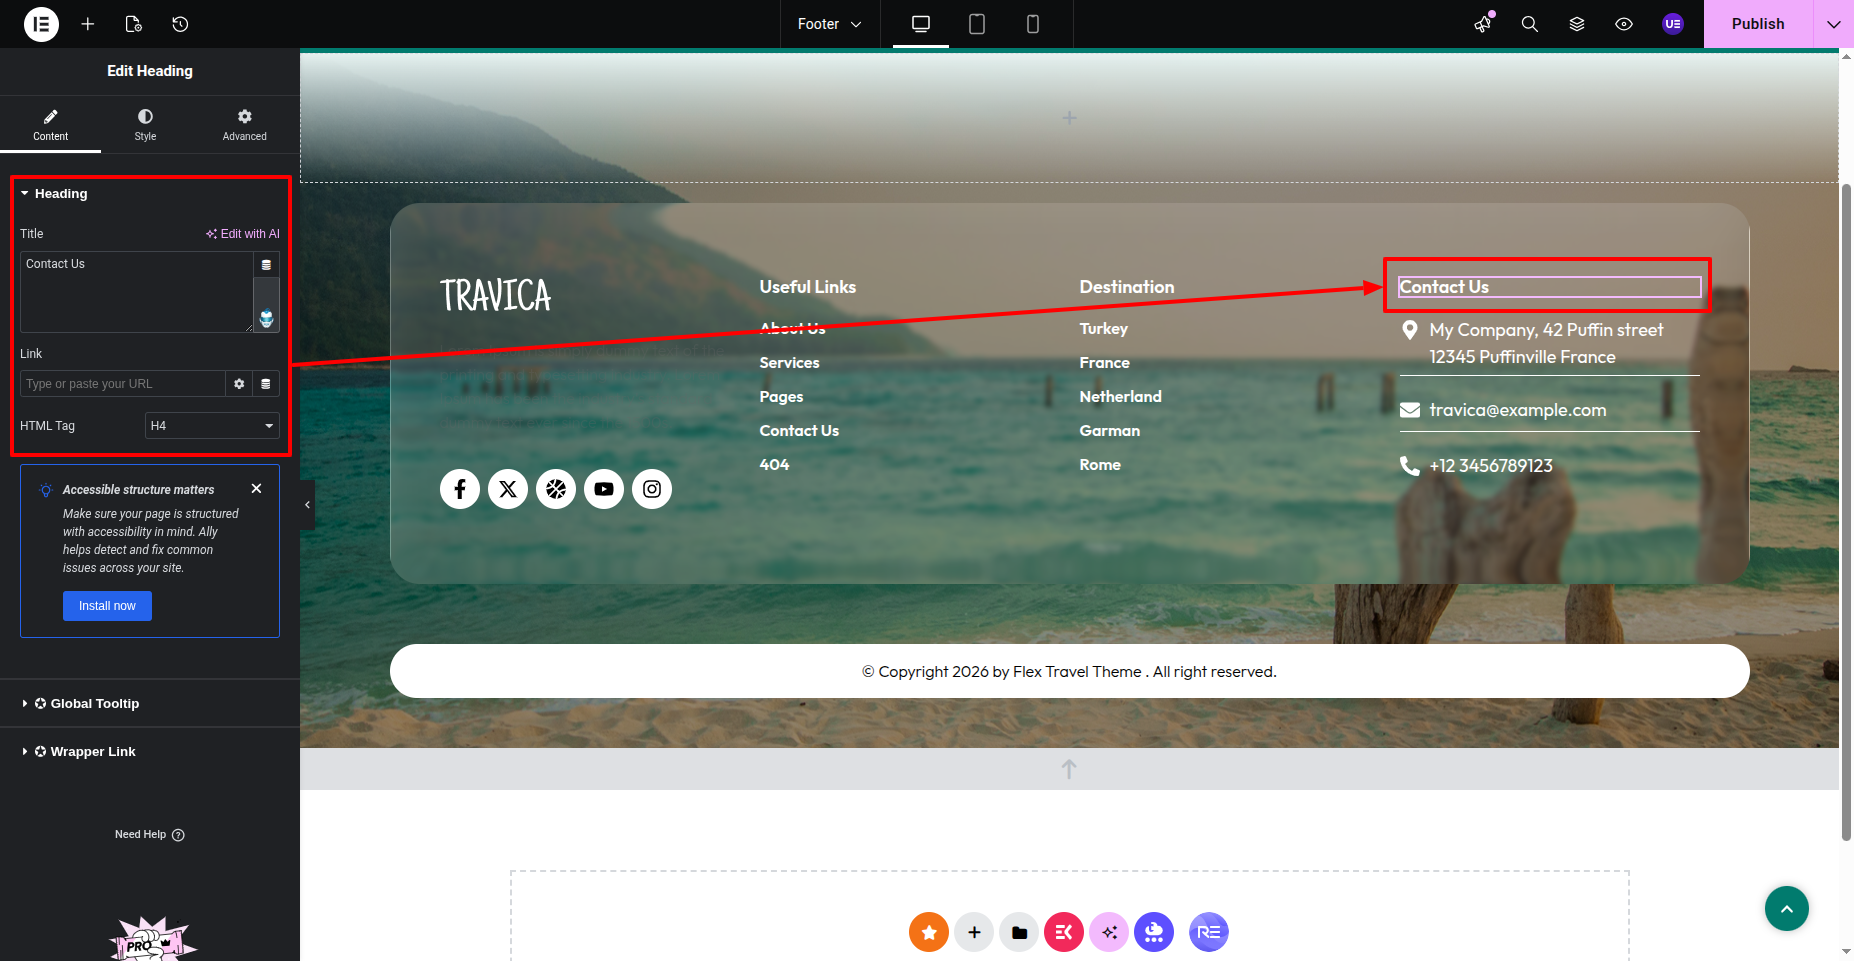Switch to mobile device view
This screenshot has width=1854, height=961.
pos(1033,24)
